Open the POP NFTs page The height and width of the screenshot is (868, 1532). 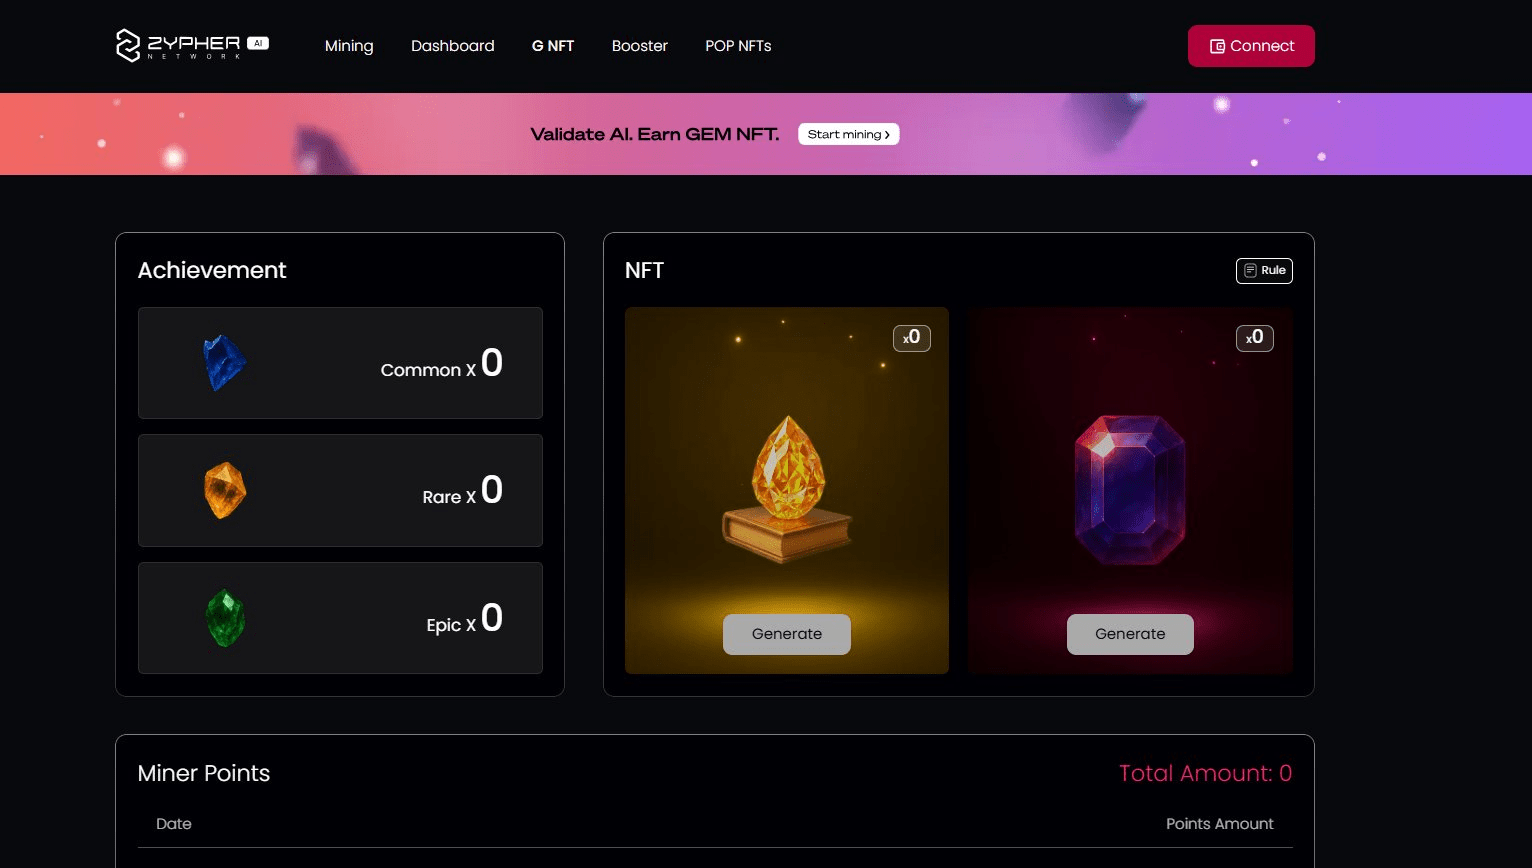738,46
